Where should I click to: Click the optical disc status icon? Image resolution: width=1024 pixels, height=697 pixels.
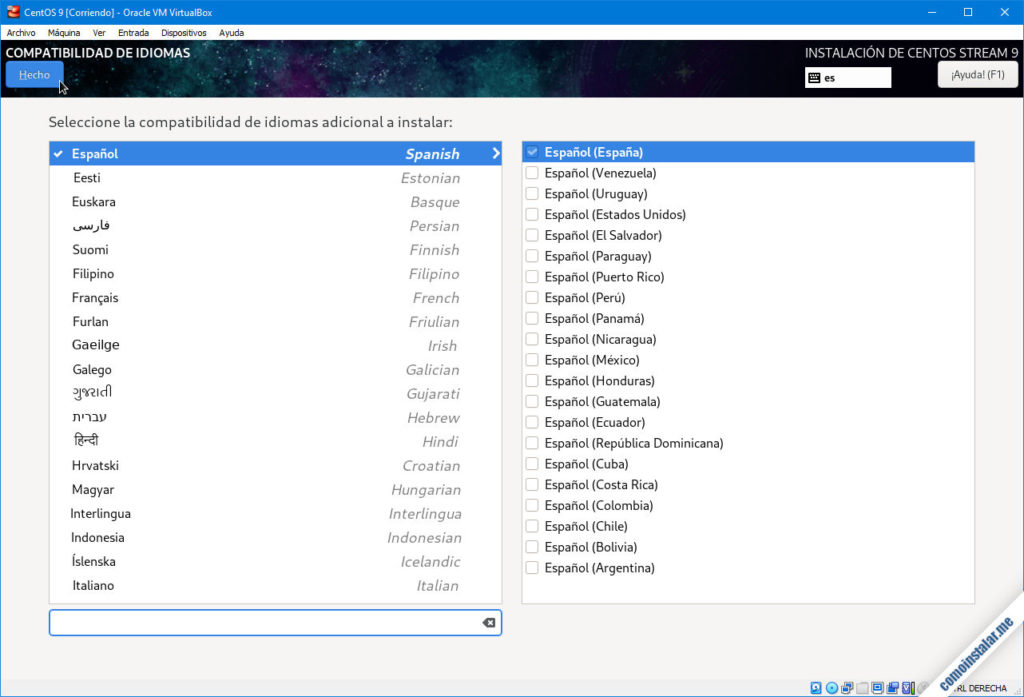tap(831, 688)
